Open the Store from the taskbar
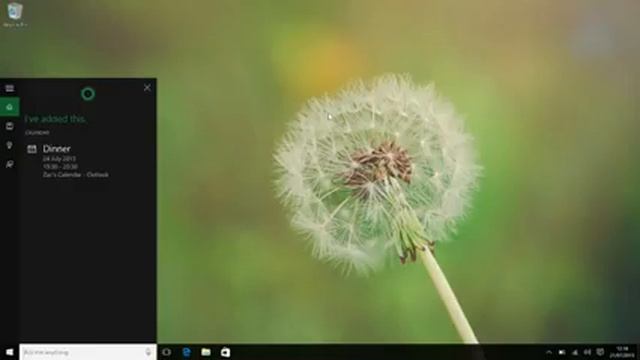 coord(225,352)
